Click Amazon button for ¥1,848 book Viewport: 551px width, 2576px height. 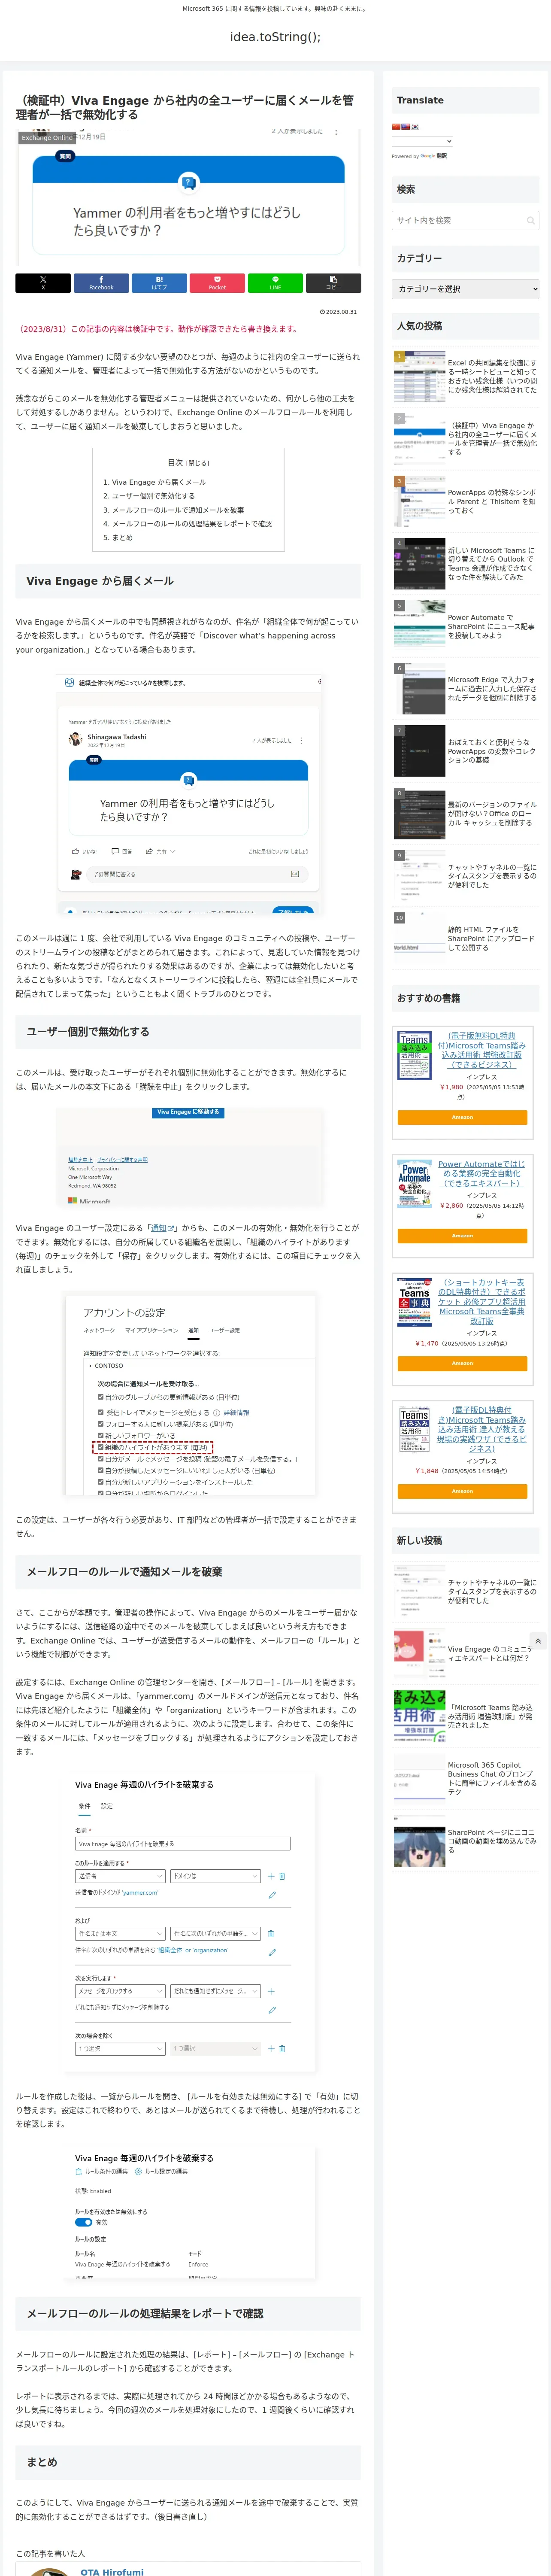(462, 1491)
